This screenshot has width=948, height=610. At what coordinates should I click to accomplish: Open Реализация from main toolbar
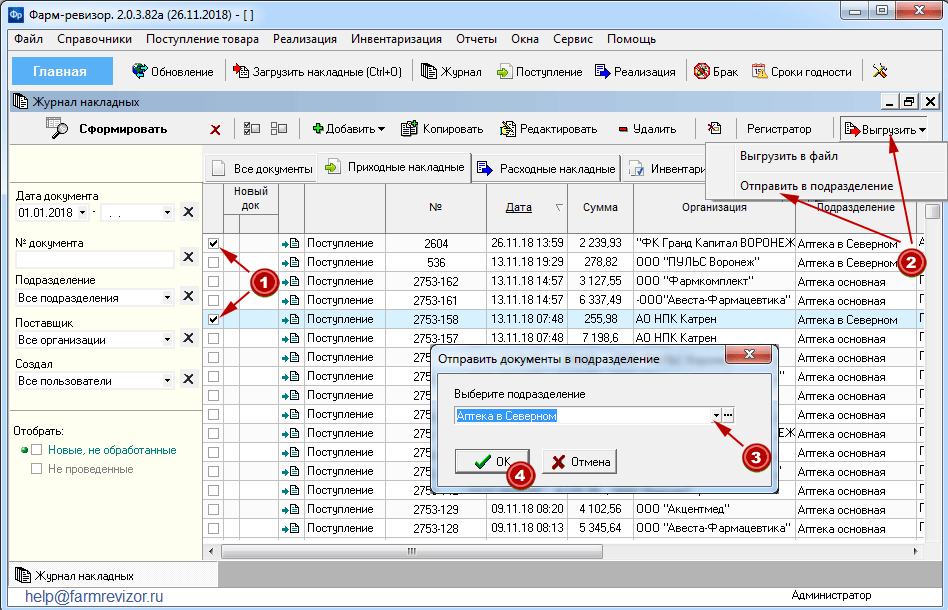coord(602,71)
